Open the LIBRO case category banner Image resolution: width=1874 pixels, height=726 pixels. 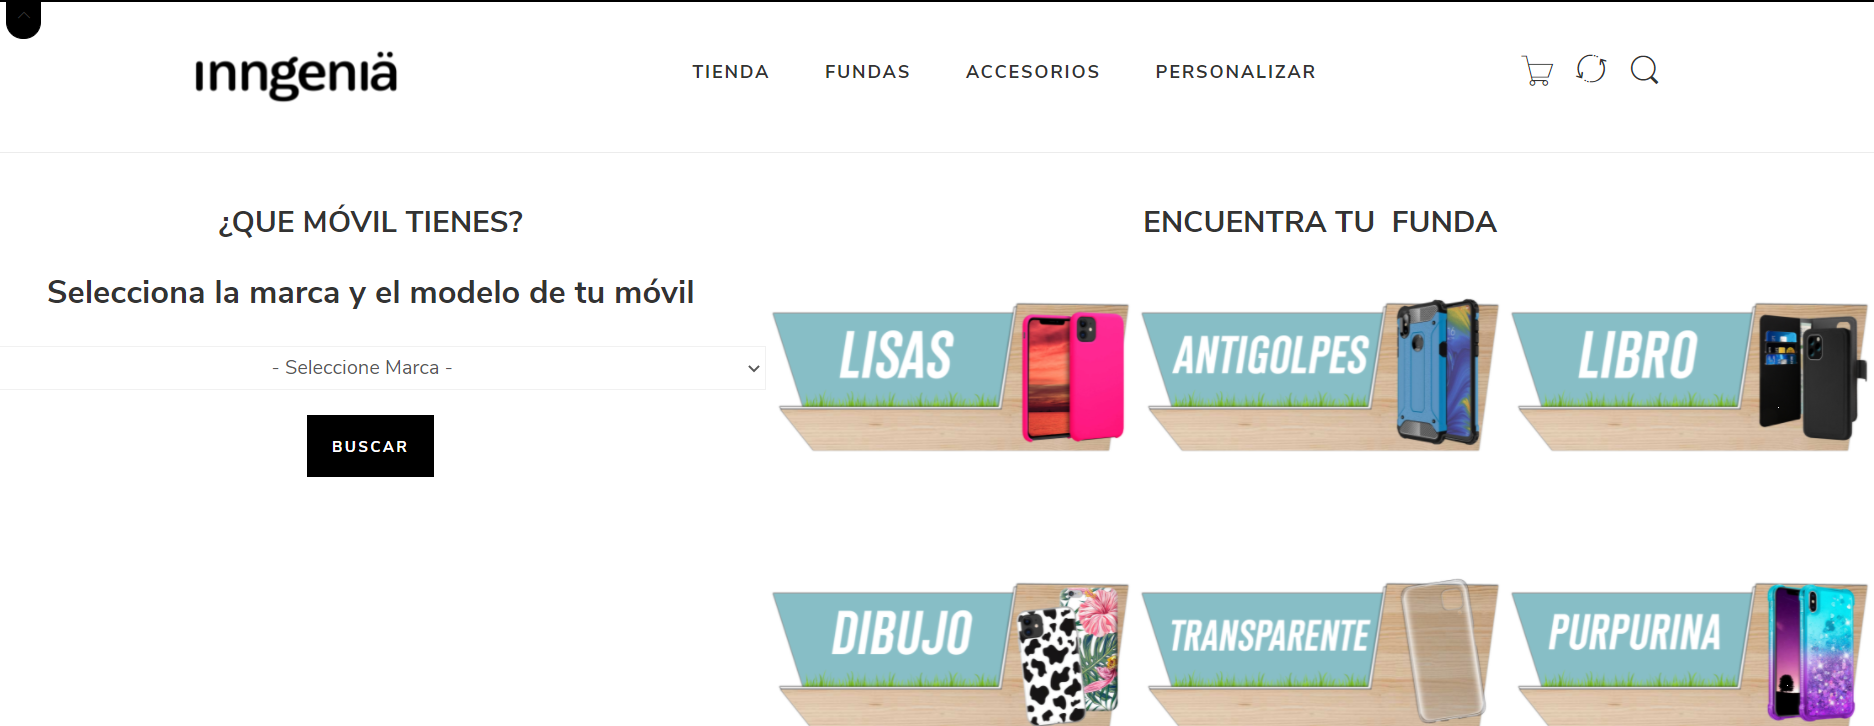click(1690, 376)
